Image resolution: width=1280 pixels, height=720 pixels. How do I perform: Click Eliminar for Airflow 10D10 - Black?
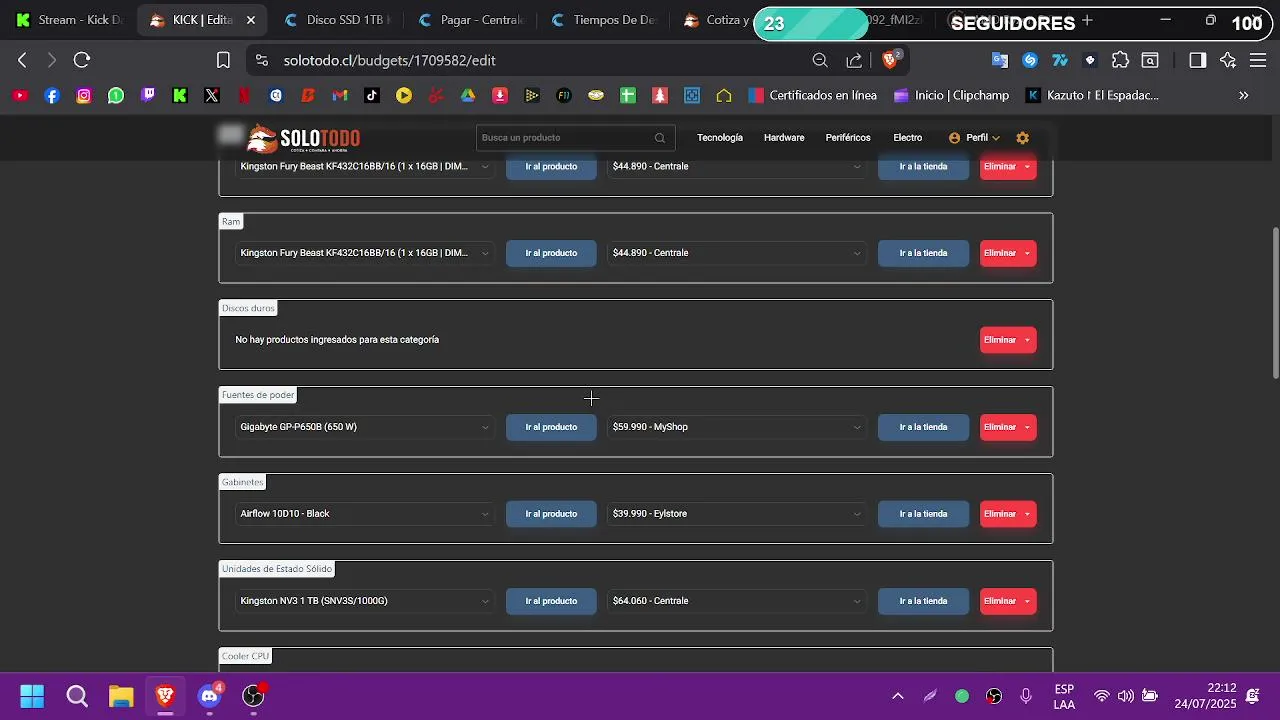click(x=1000, y=514)
